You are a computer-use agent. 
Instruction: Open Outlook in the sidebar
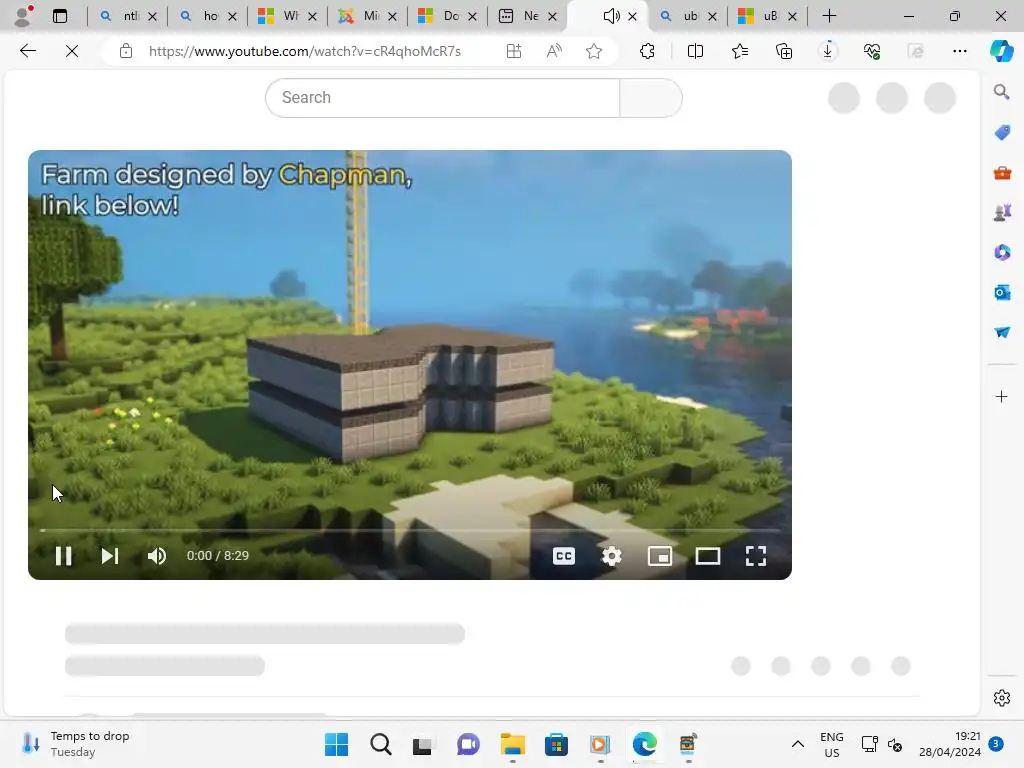(x=1002, y=292)
